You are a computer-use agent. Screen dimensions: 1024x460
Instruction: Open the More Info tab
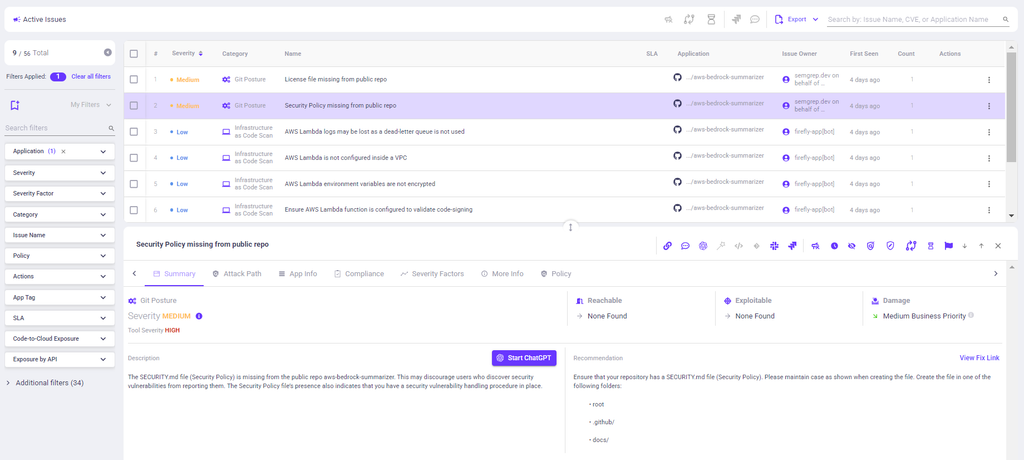click(x=502, y=274)
